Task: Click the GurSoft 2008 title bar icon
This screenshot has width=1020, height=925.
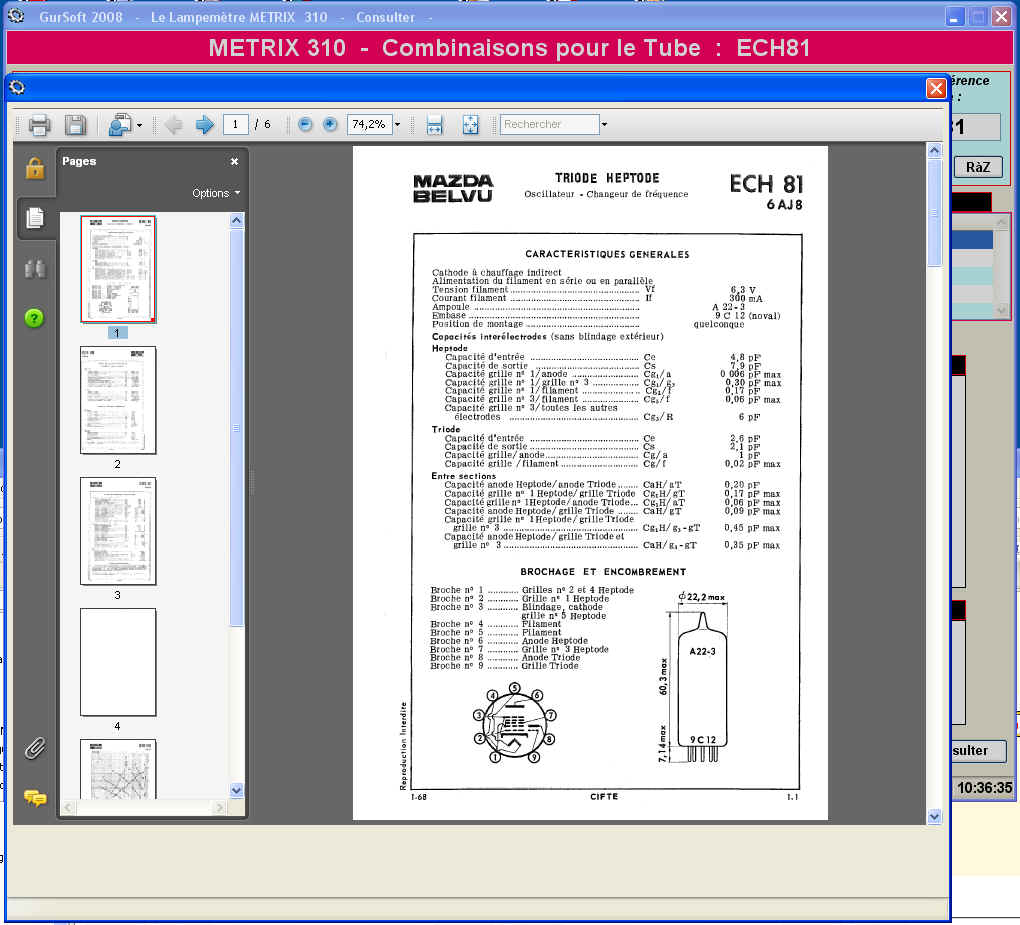Action: pyautogui.click(x=17, y=16)
